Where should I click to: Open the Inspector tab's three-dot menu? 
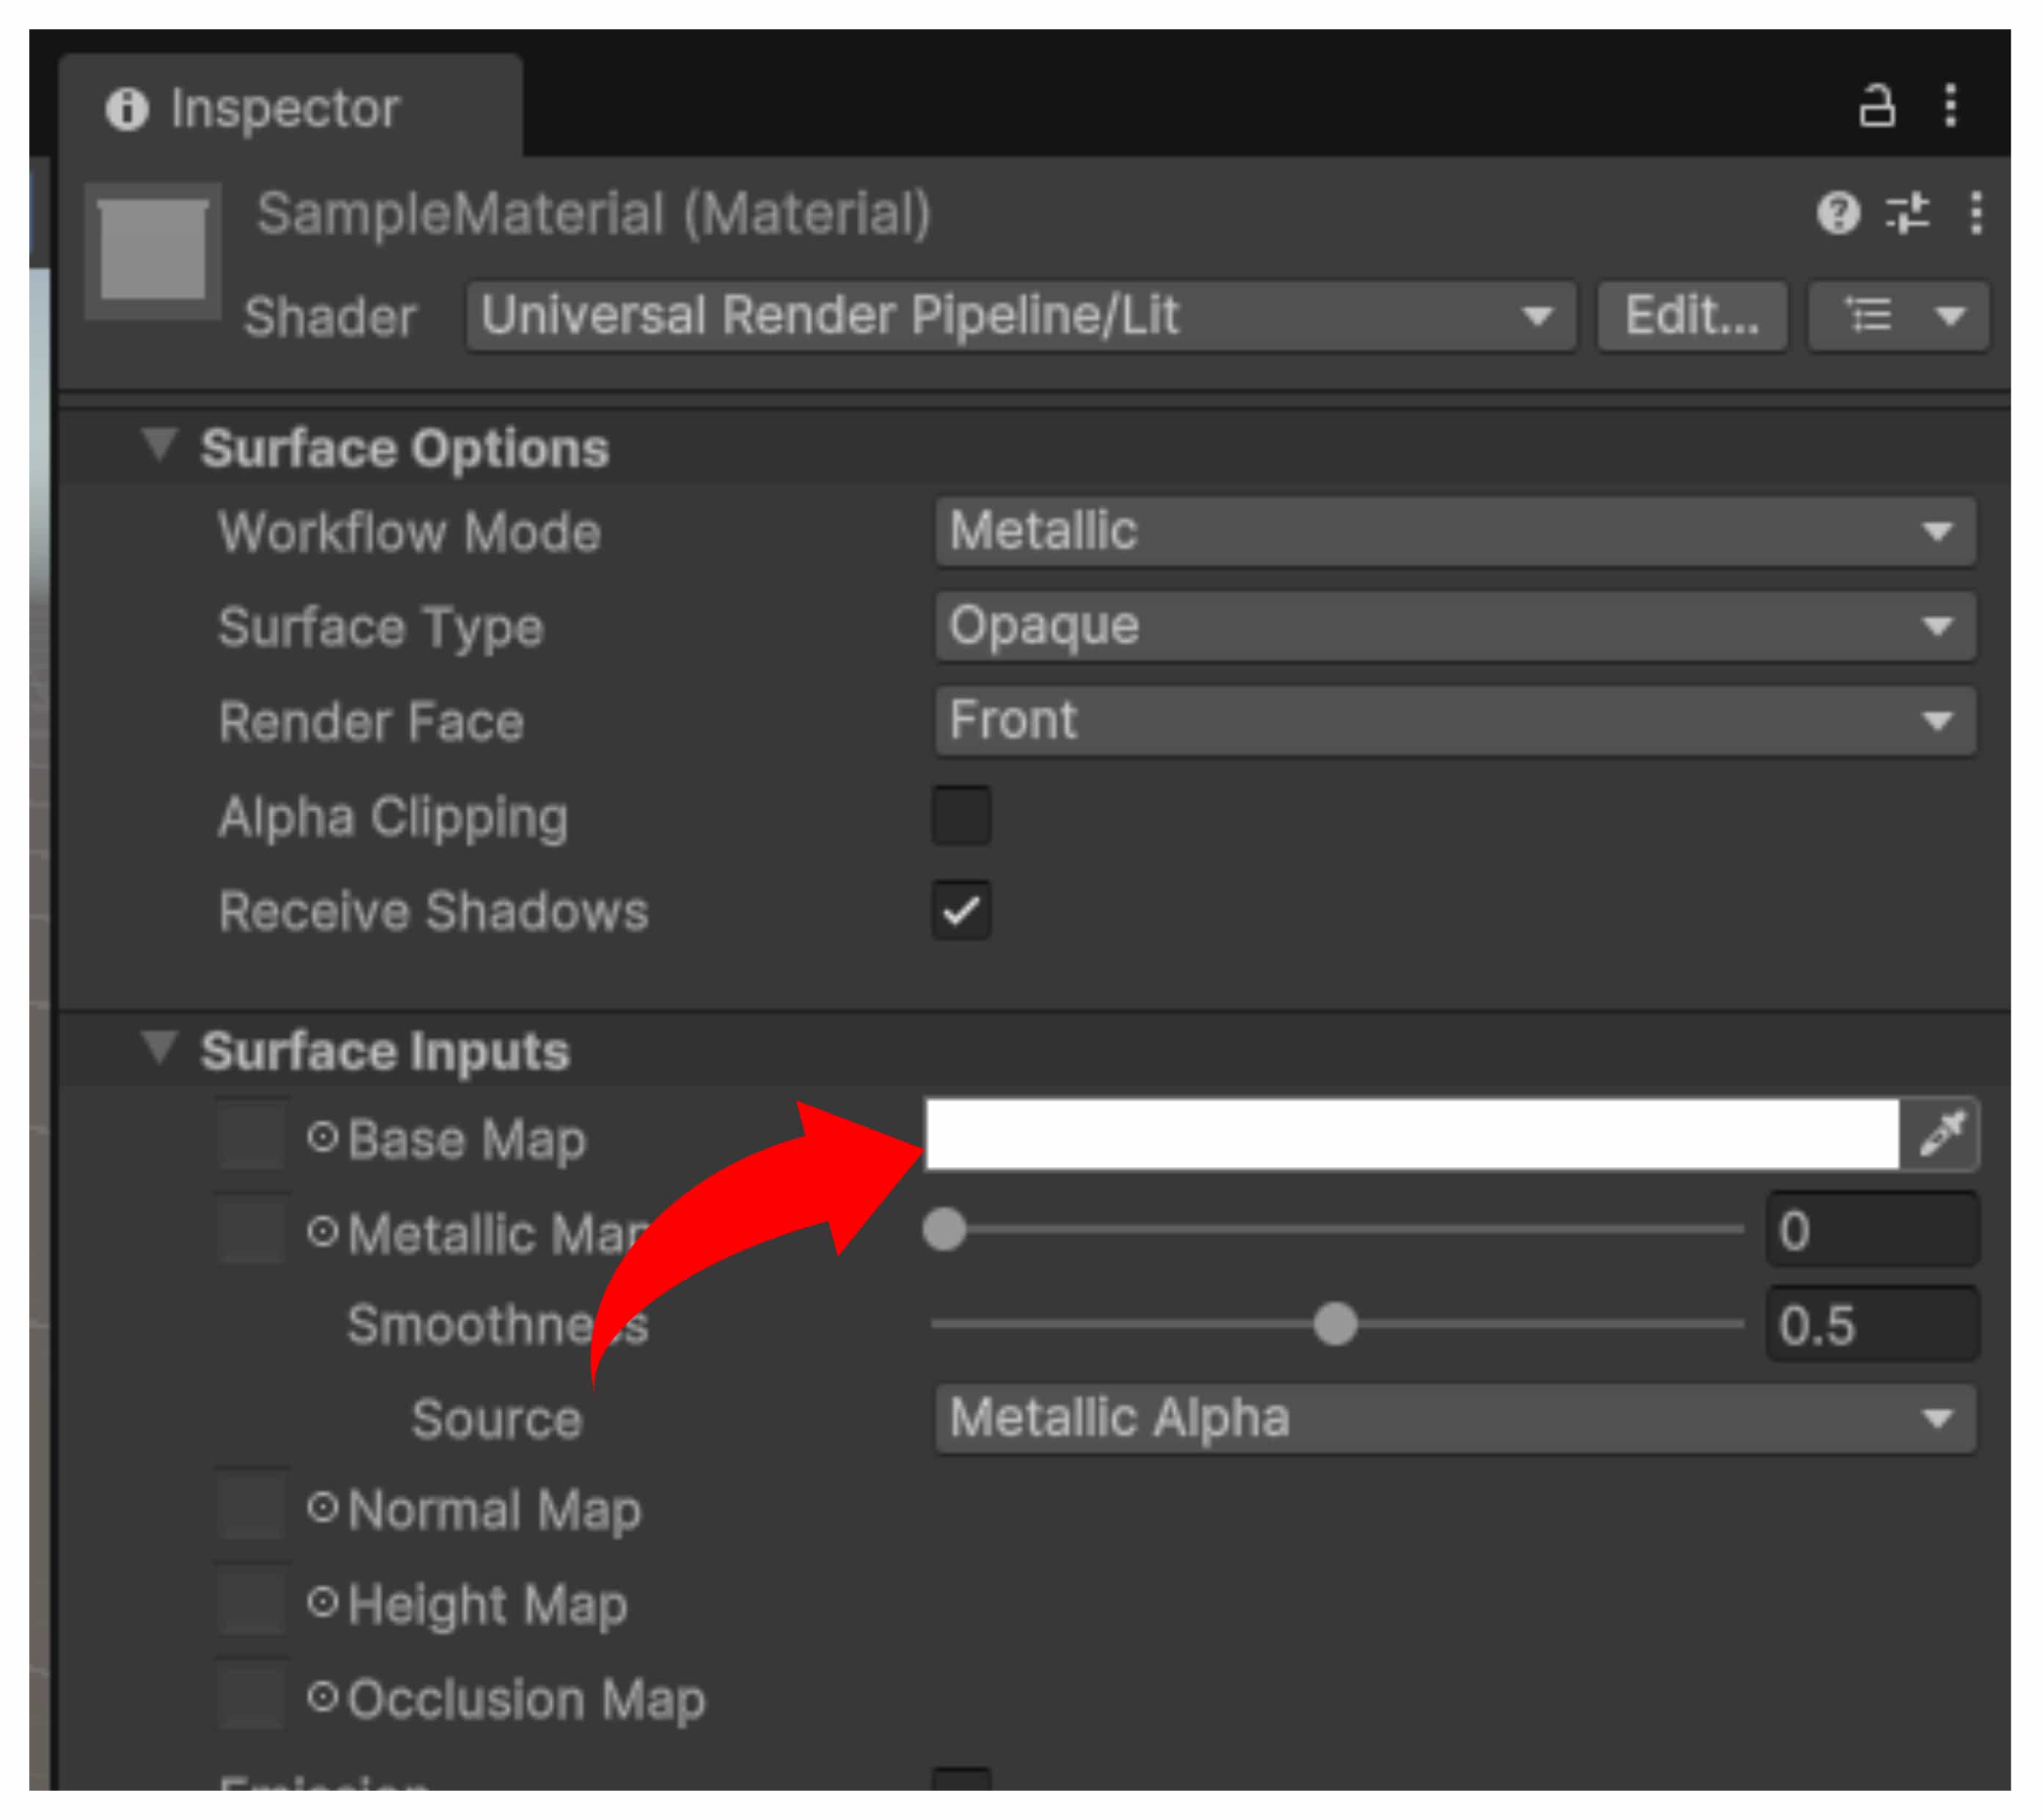pyautogui.click(x=1950, y=106)
